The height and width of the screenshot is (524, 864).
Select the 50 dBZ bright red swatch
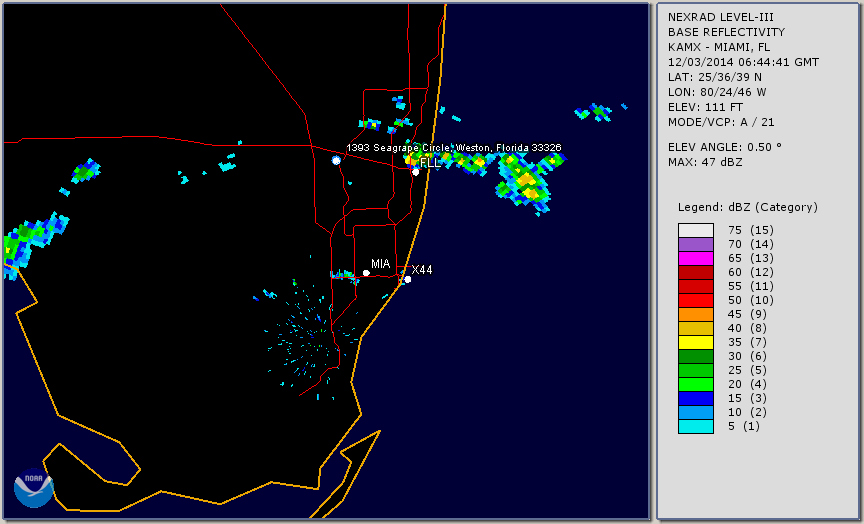click(x=696, y=300)
